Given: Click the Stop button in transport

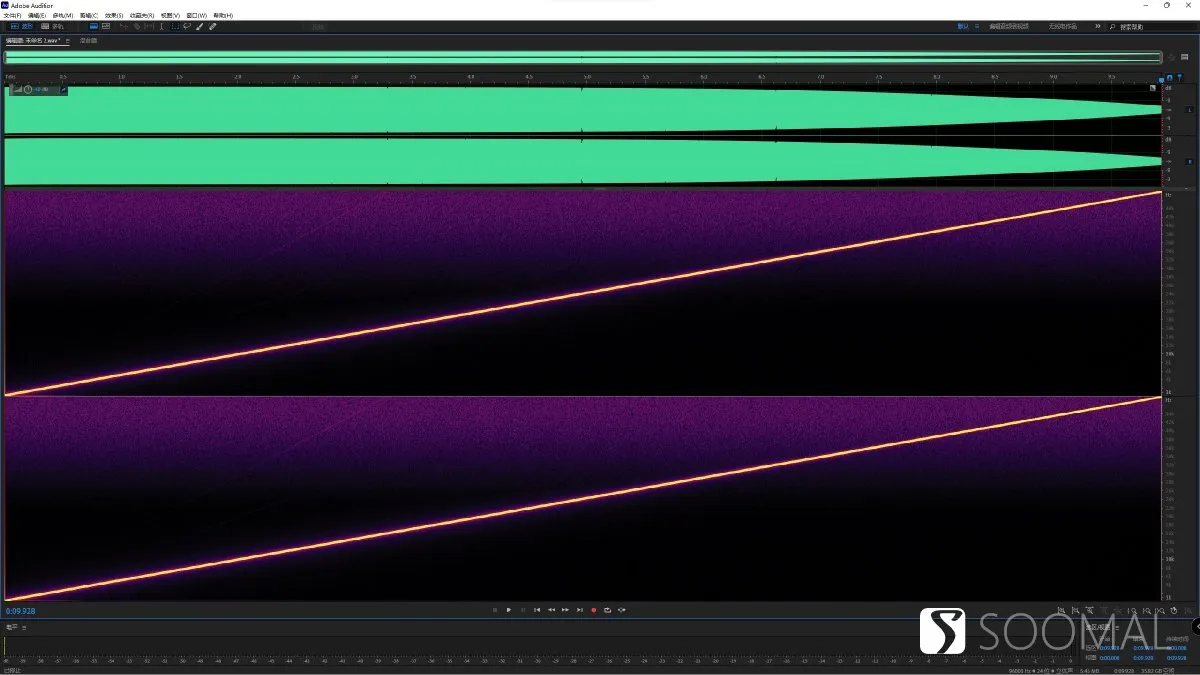Looking at the screenshot, I should pos(495,610).
